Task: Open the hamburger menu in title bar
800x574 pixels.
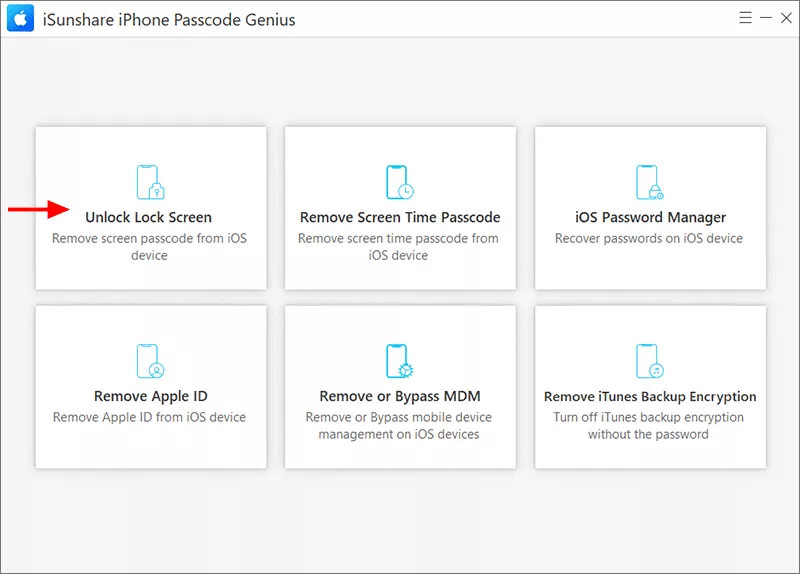Action: (x=745, y=18)
